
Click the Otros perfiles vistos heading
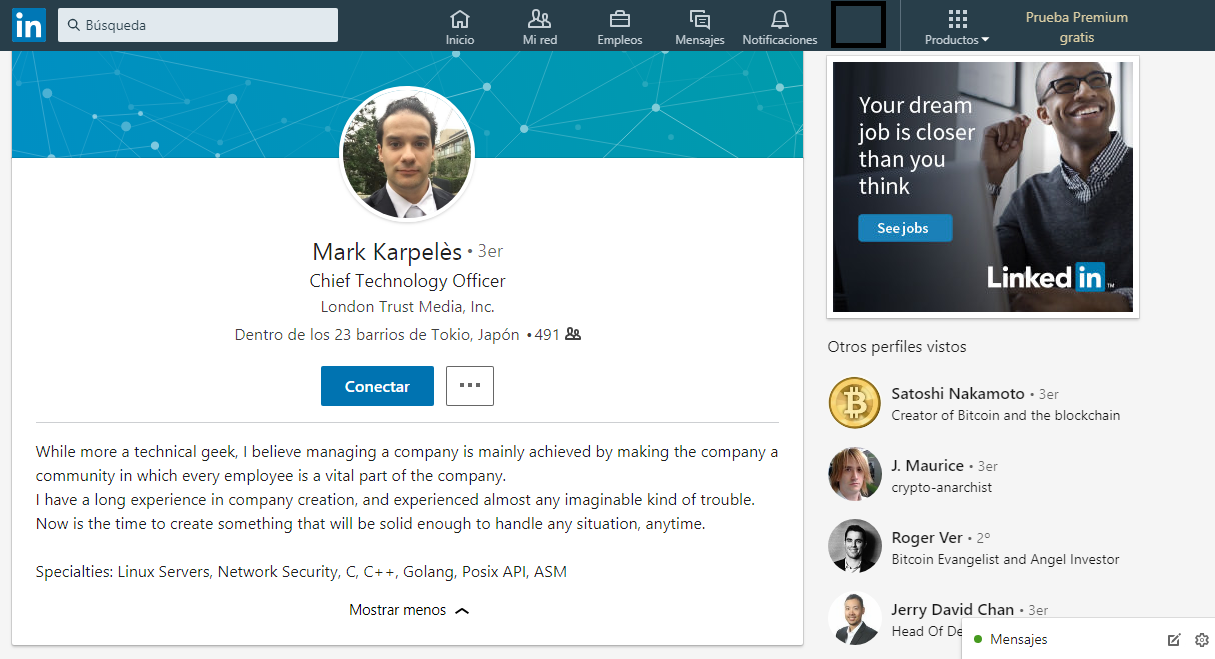pyautogui.click(x=897, y=347)
